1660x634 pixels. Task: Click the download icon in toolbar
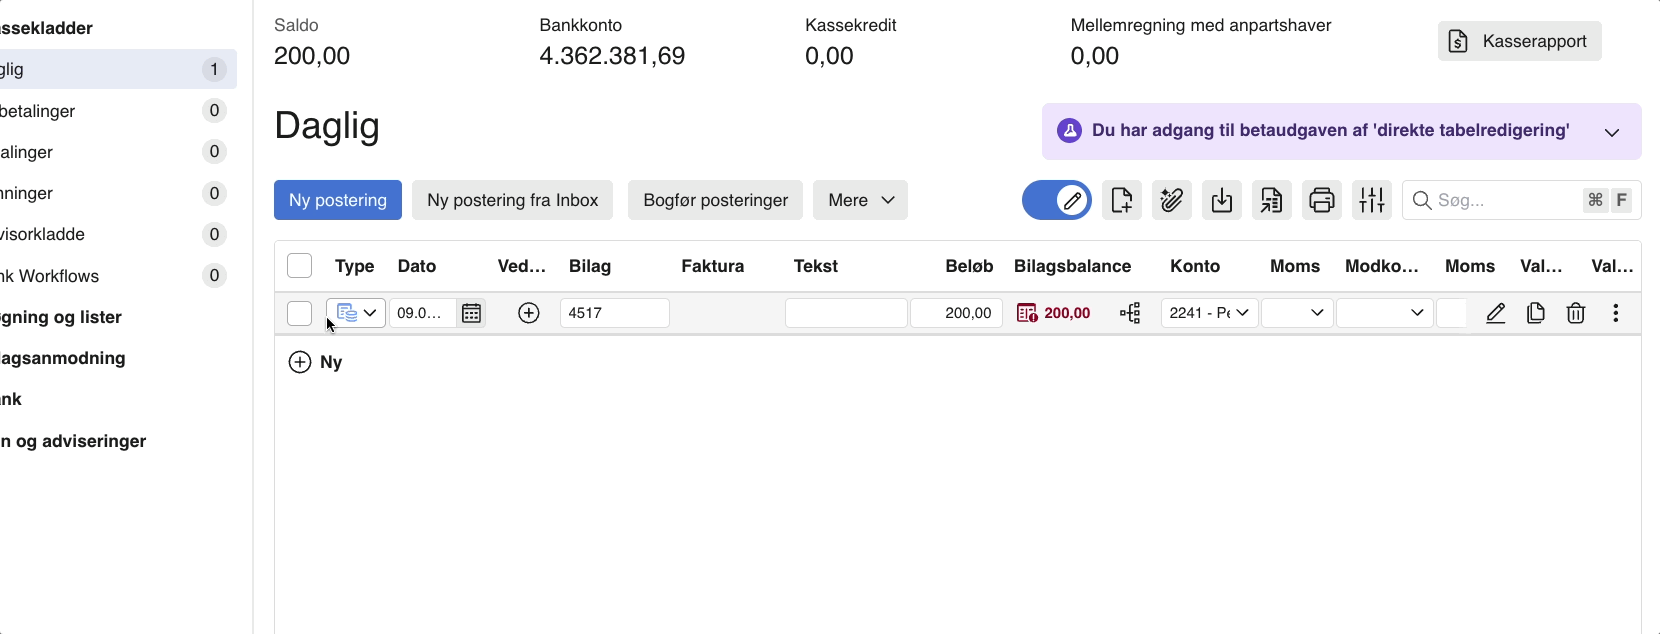coord(1221,200)
